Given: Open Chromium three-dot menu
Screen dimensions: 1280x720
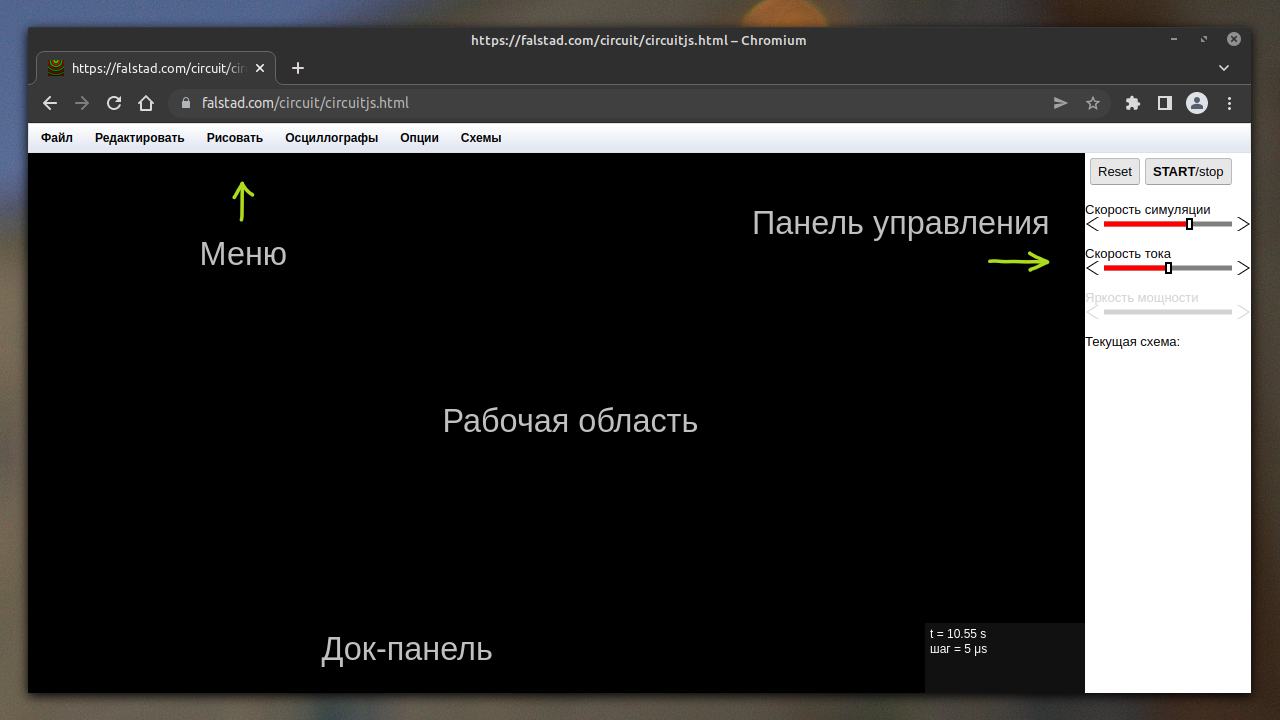Looking at the screenshot, I should [x=1230, y=103].
